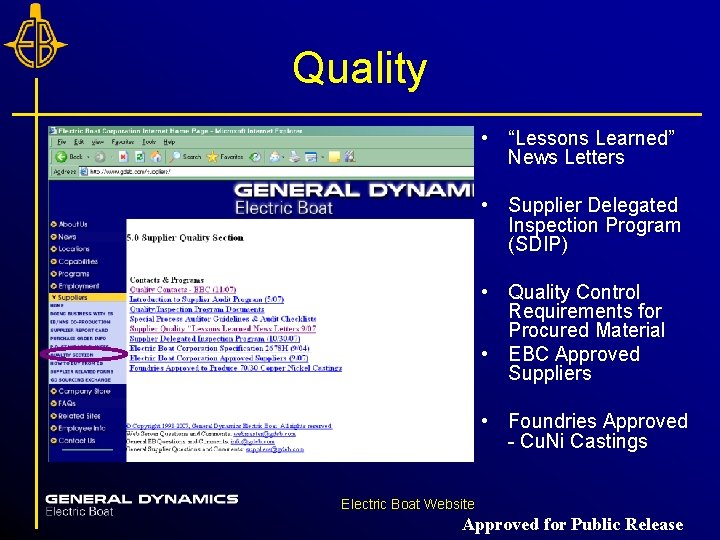Click the Mail envelope toolbar icon
The image size is (720, 540).
[x=275, y=157]
